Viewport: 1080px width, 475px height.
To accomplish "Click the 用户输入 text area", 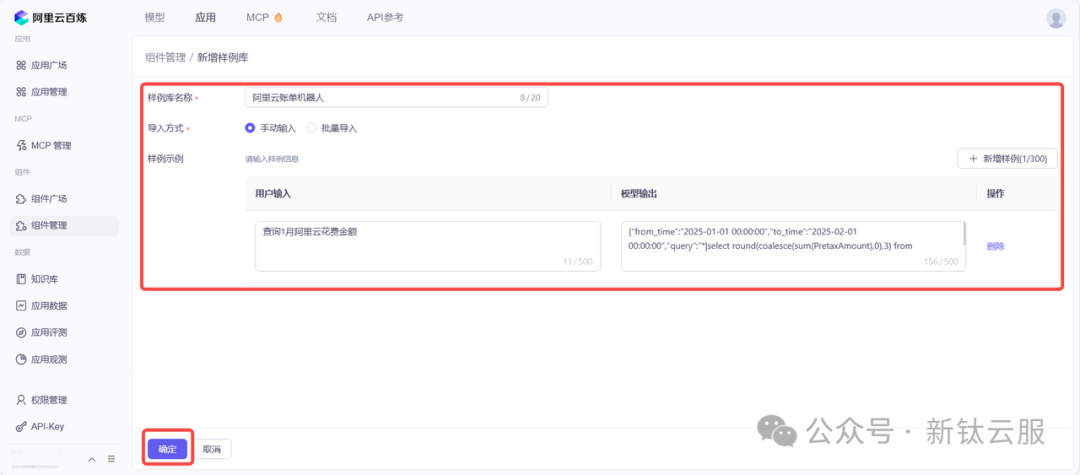I will (x=428, y=246).
